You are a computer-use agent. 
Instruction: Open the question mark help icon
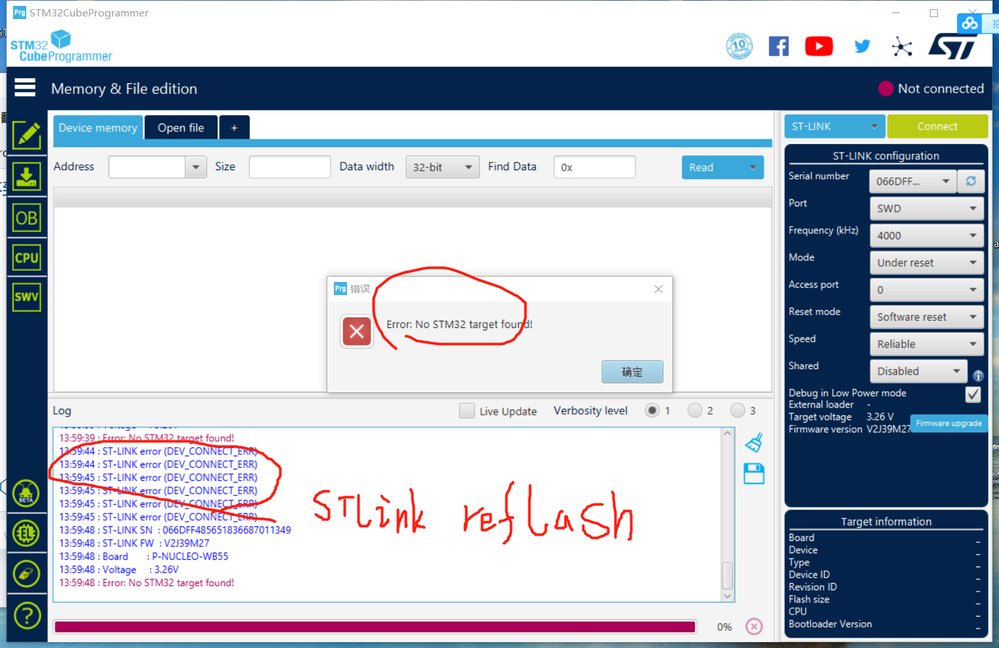click(x=26, y=616)
